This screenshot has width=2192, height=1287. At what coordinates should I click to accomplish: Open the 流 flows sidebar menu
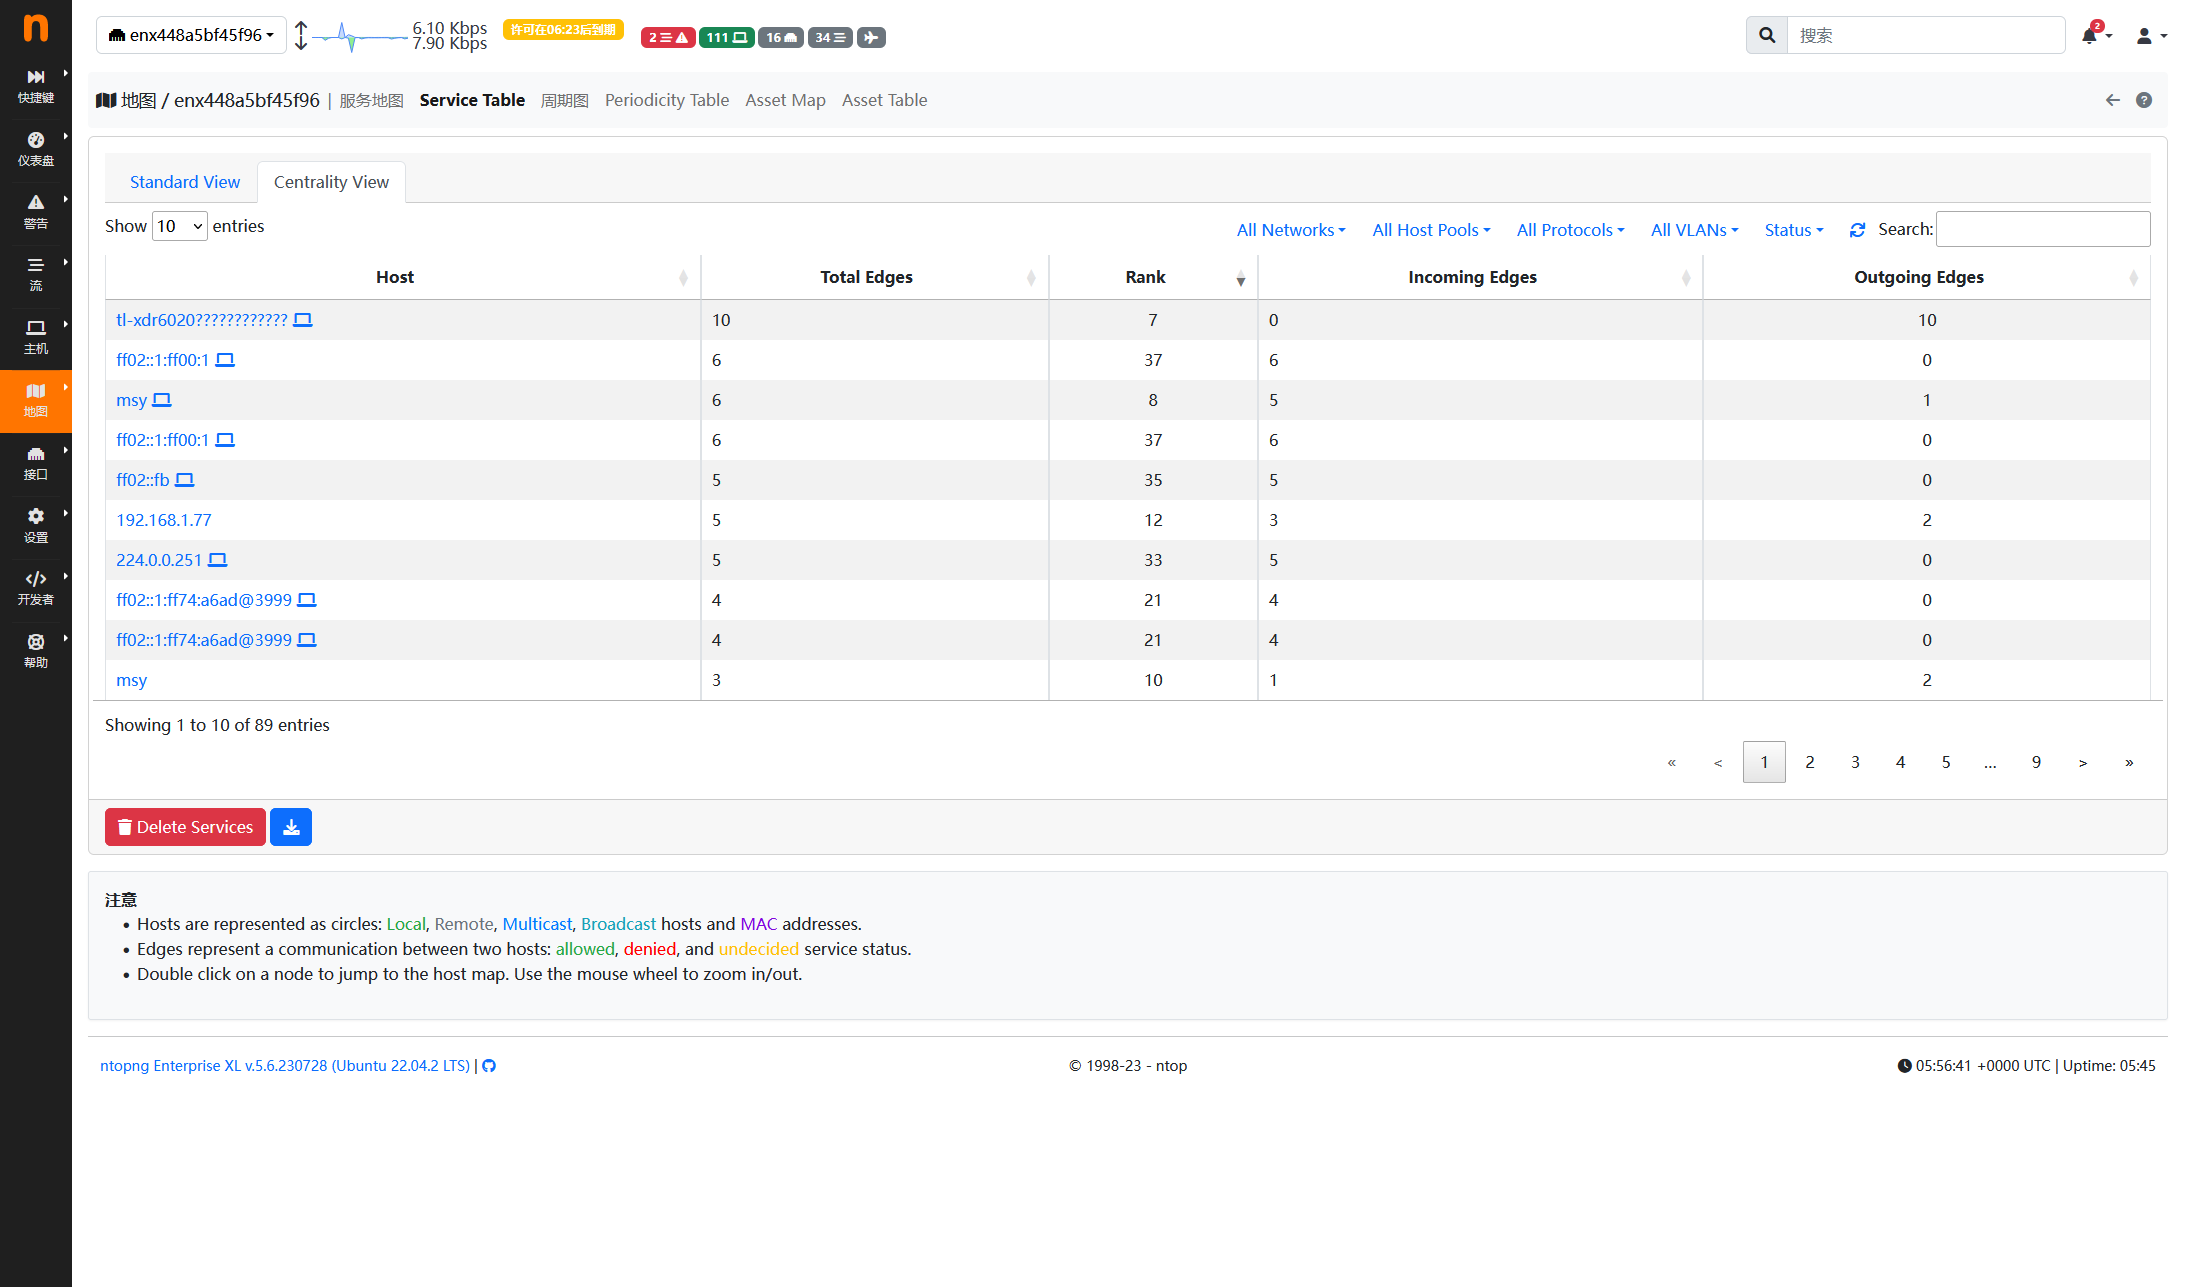(36, 275)
